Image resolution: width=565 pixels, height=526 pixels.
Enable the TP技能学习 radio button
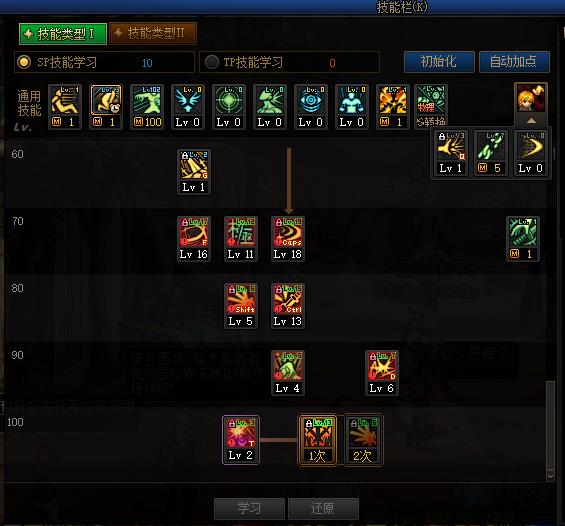click(x=212, y=62)
